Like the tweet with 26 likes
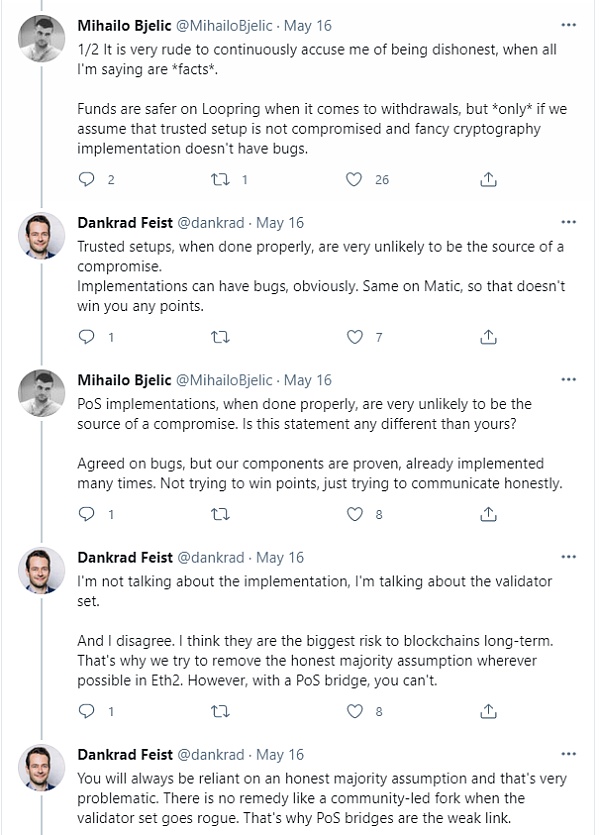Screen dimensions: 600x835 [353, 180]
